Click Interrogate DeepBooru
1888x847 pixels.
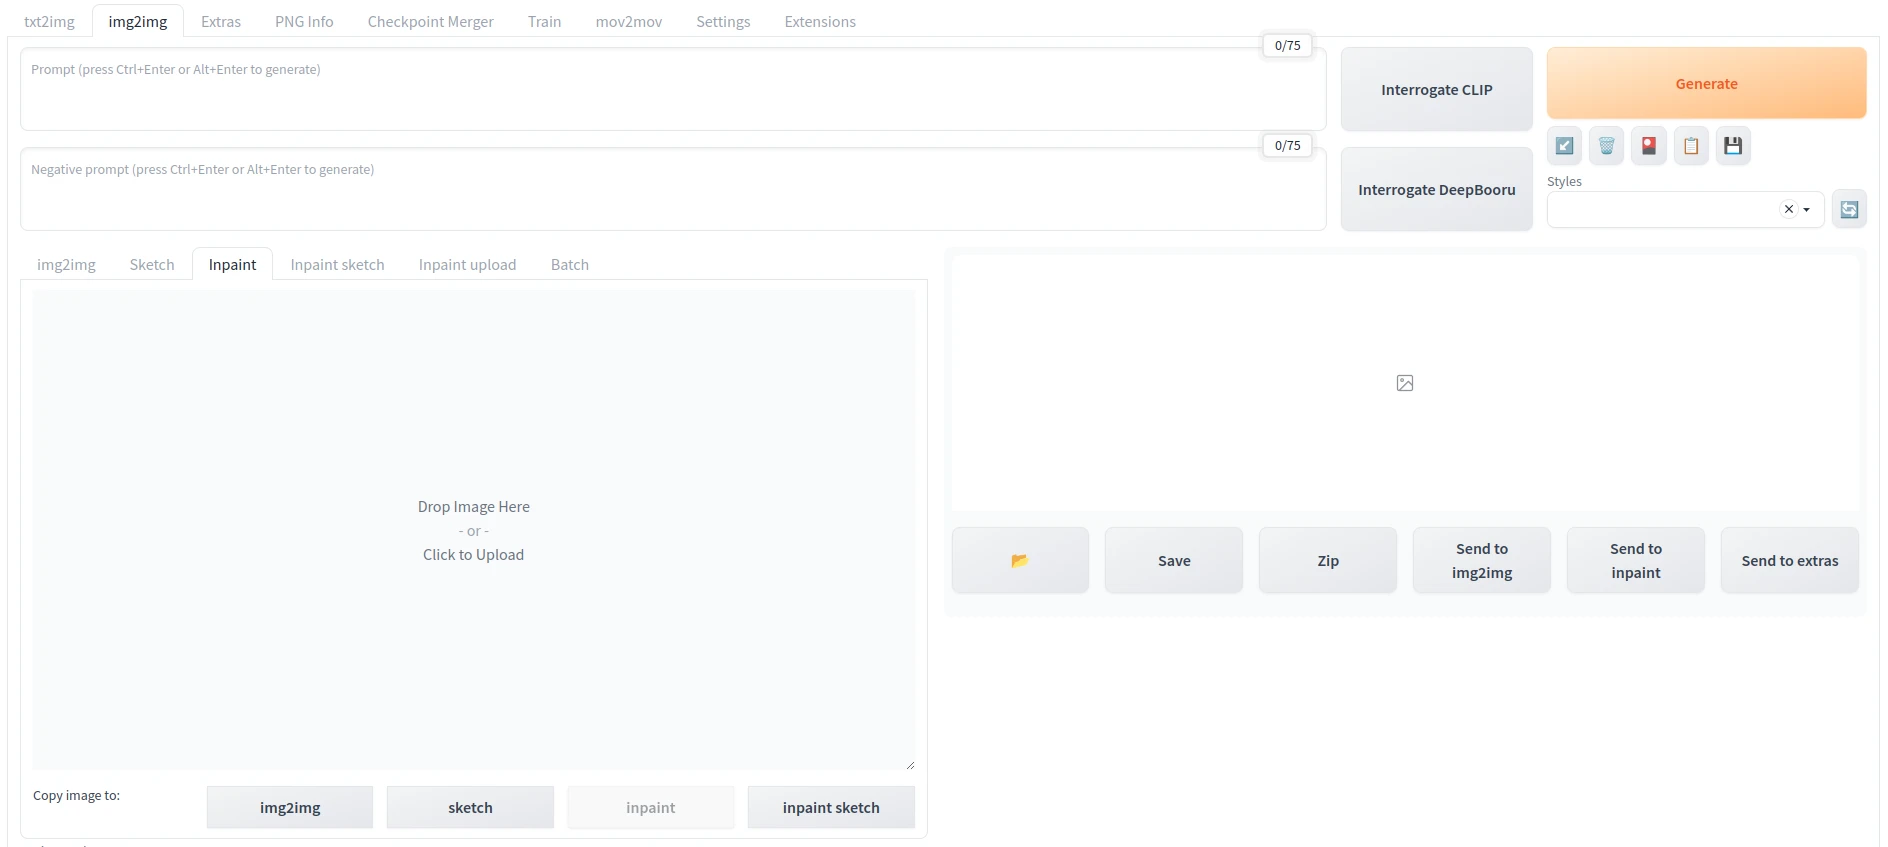pos(1436,190)
